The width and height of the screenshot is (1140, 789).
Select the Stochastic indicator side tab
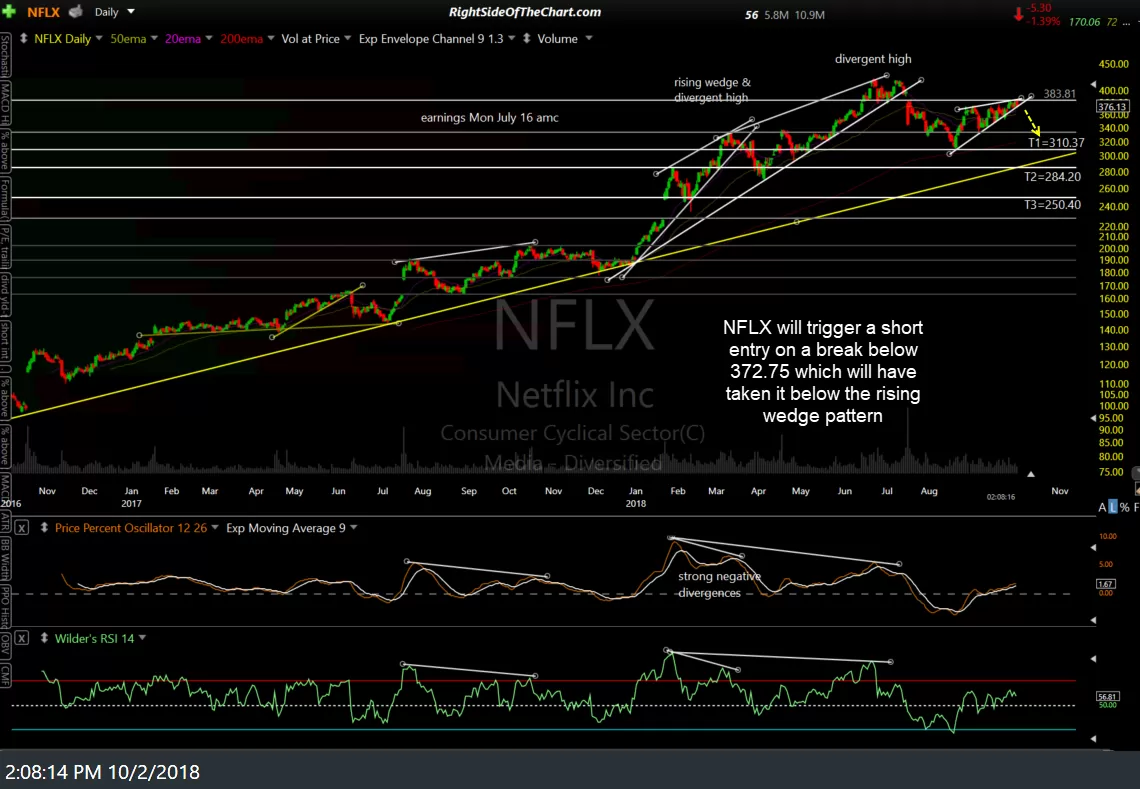click(5, 55)
